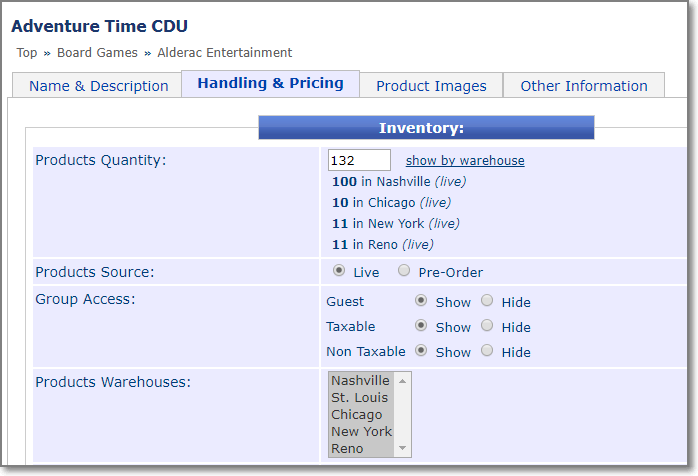Viewport: 698px width, 476px height.
Task: Focus the Products Quantity field
Action: click(359, 160)
